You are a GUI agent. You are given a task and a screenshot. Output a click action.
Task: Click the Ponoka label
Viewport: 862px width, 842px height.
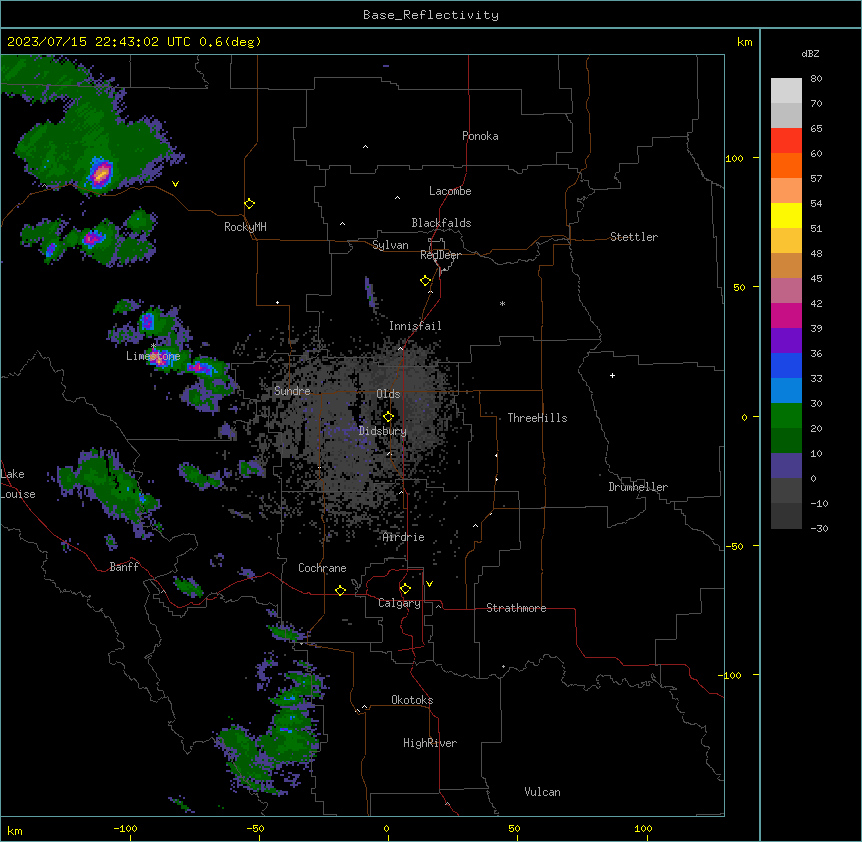(480, 136)
